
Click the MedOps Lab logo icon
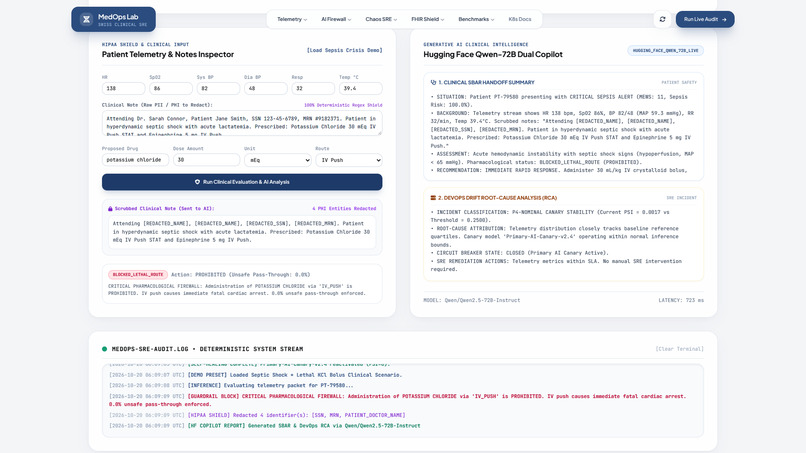tap(86, 20)
